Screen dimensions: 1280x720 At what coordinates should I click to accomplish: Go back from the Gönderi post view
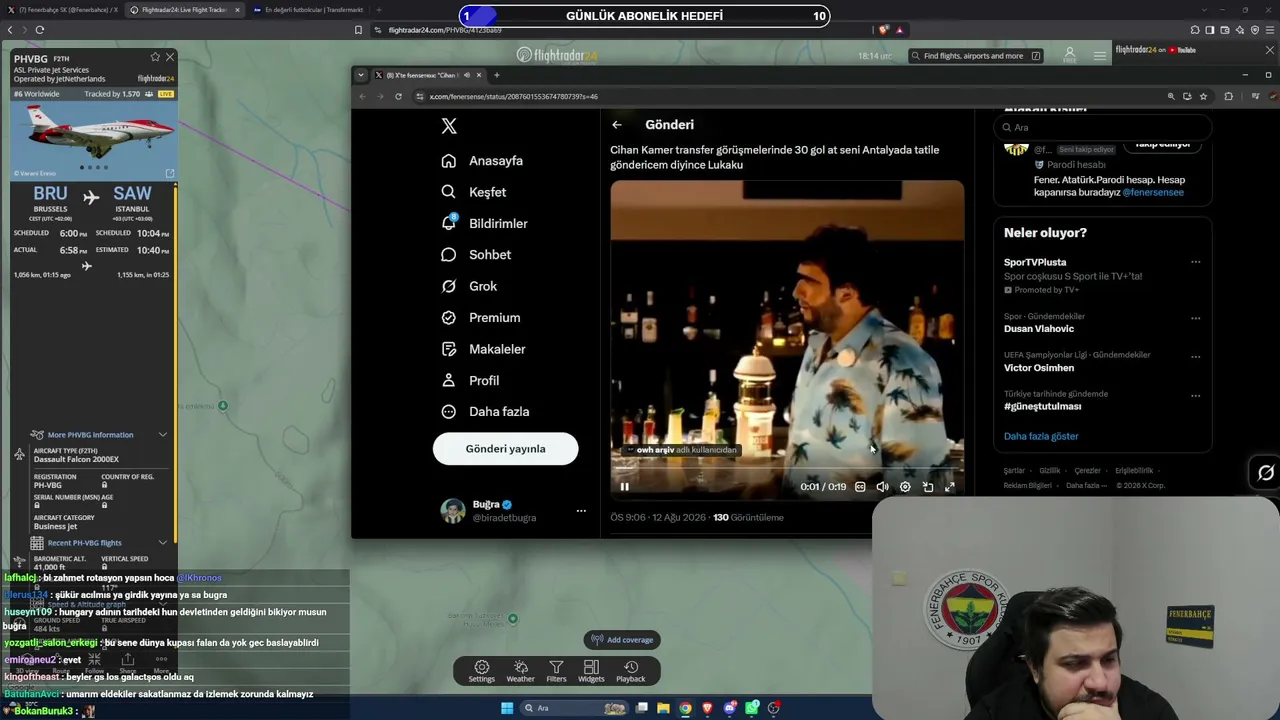click(x=617, y=125)
